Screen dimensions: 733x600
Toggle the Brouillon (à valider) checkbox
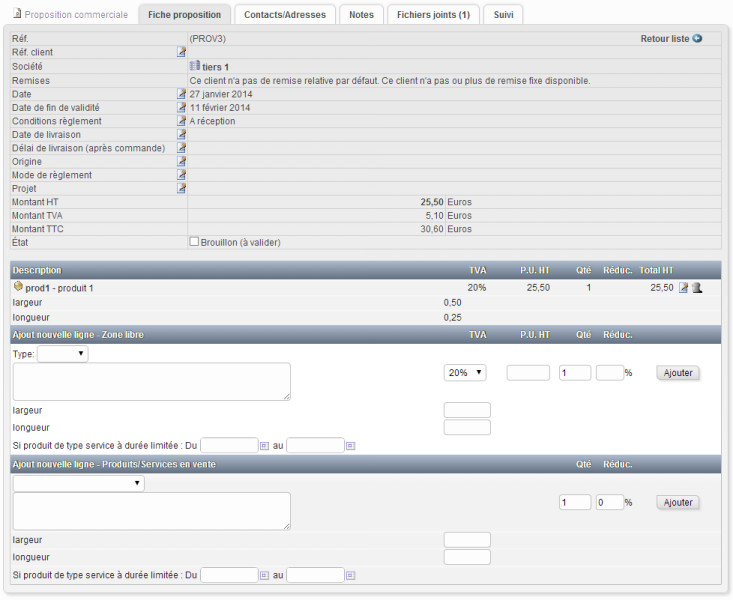coord(194,242)
